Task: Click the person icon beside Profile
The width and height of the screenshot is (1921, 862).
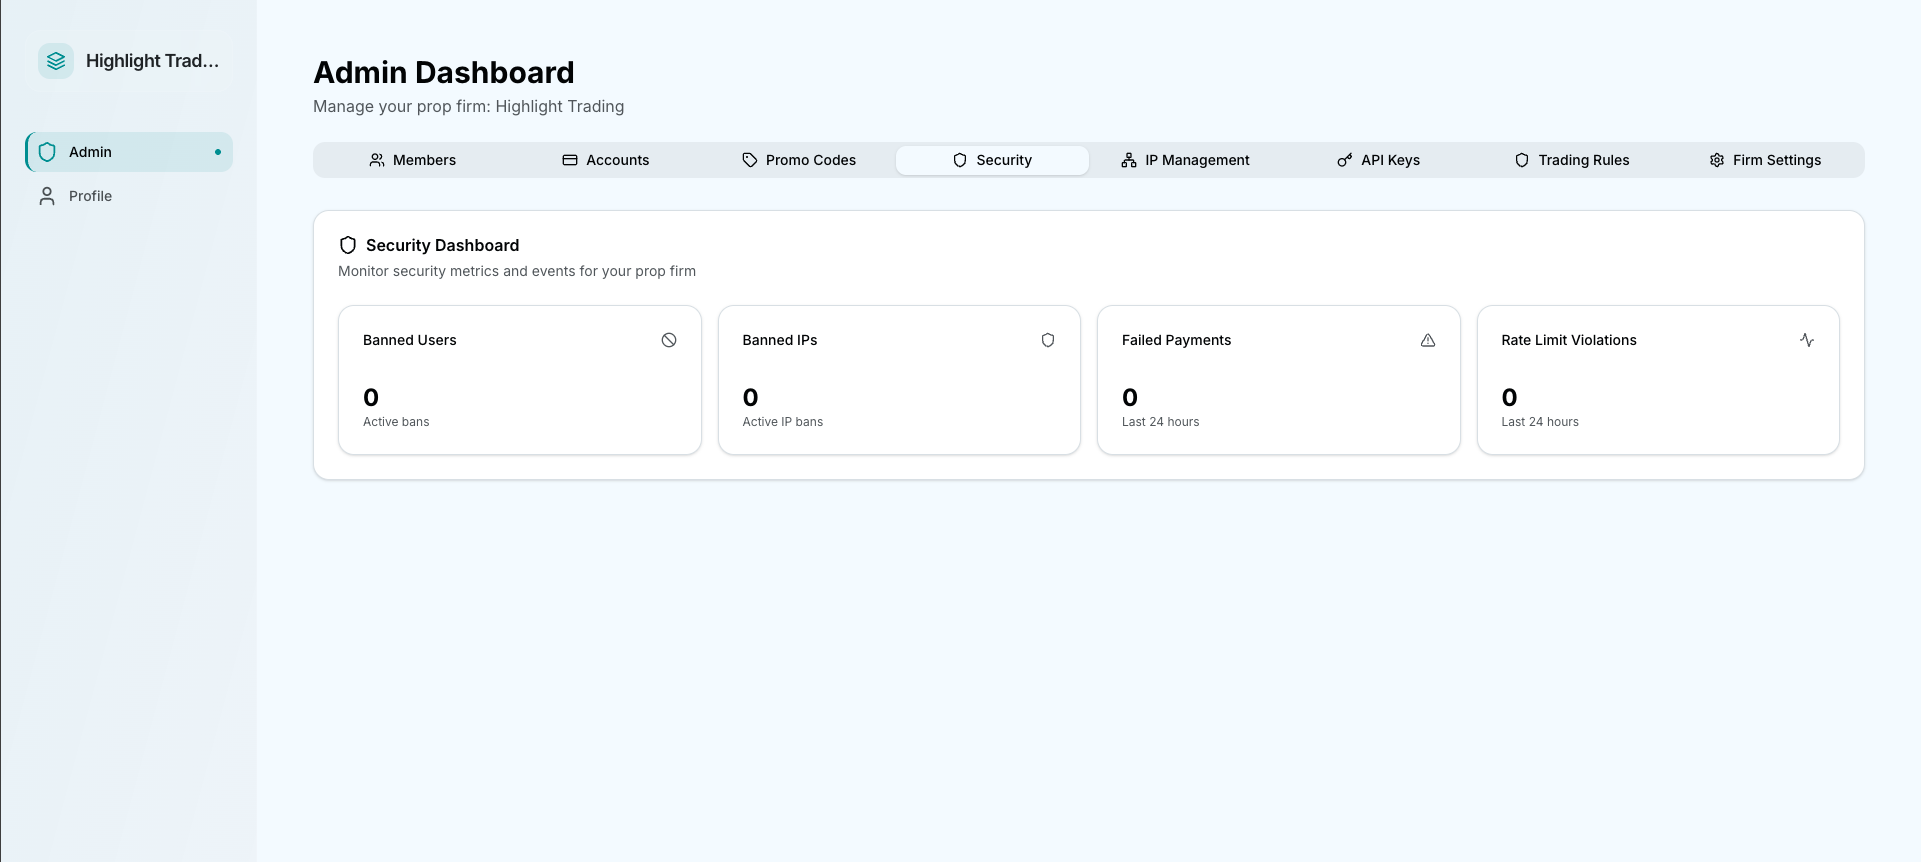Action: tap(47, 196)
